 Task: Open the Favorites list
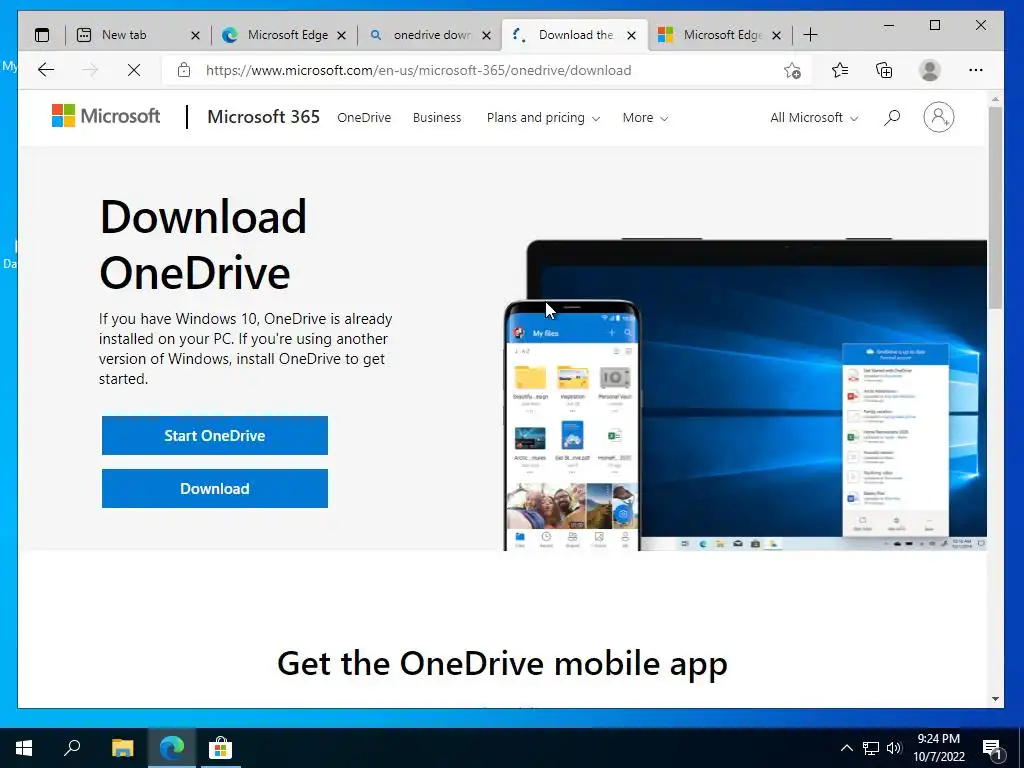coord(840,70)
